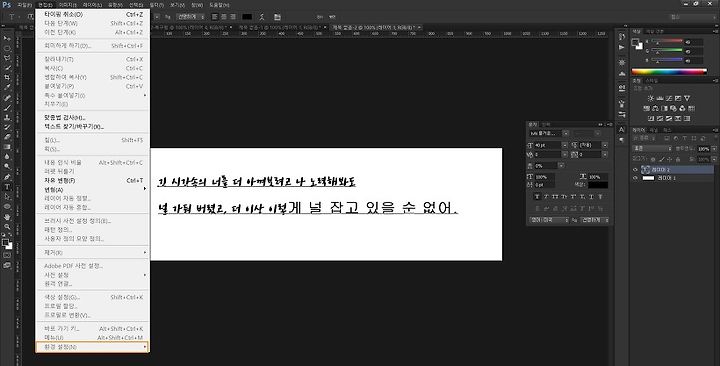
Task: Open the warp text icon in options bar
Action: click(262, 17)
